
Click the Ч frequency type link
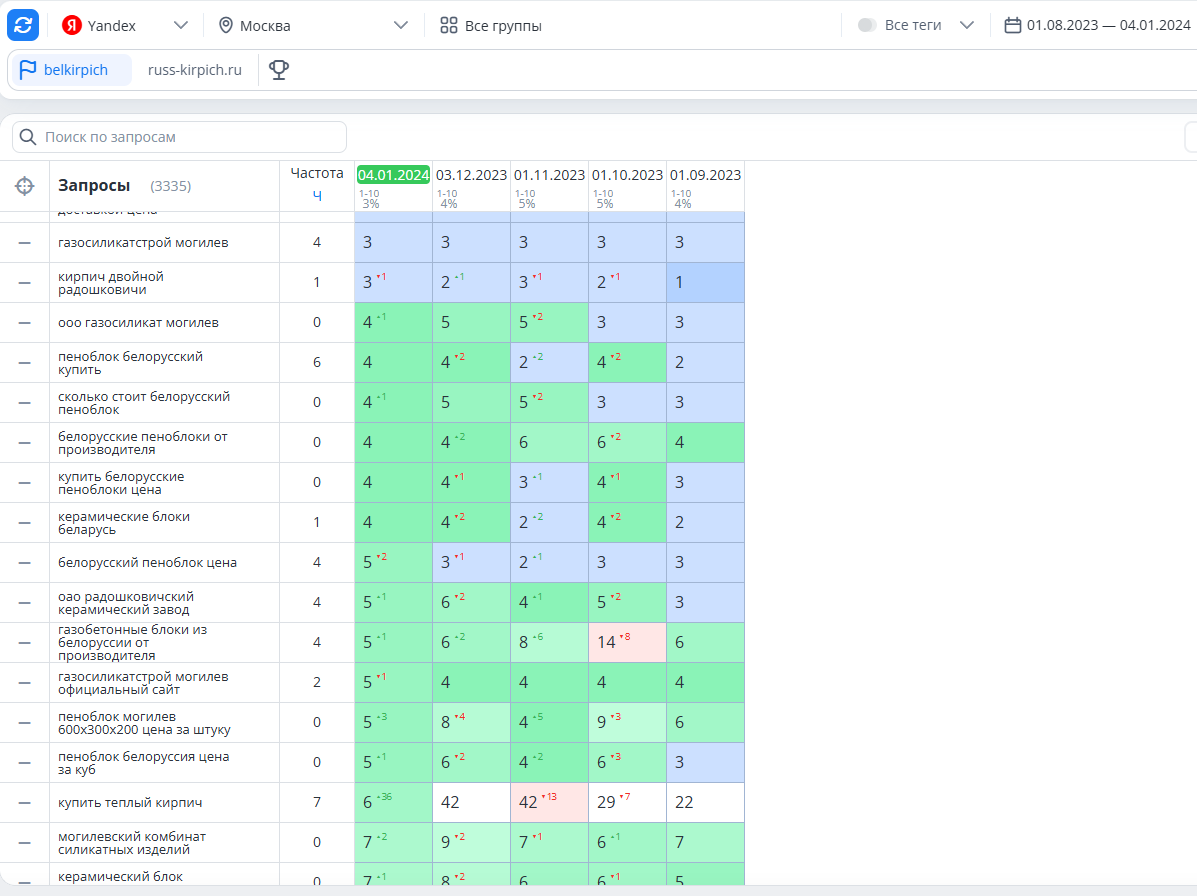[x=317, y=195]
